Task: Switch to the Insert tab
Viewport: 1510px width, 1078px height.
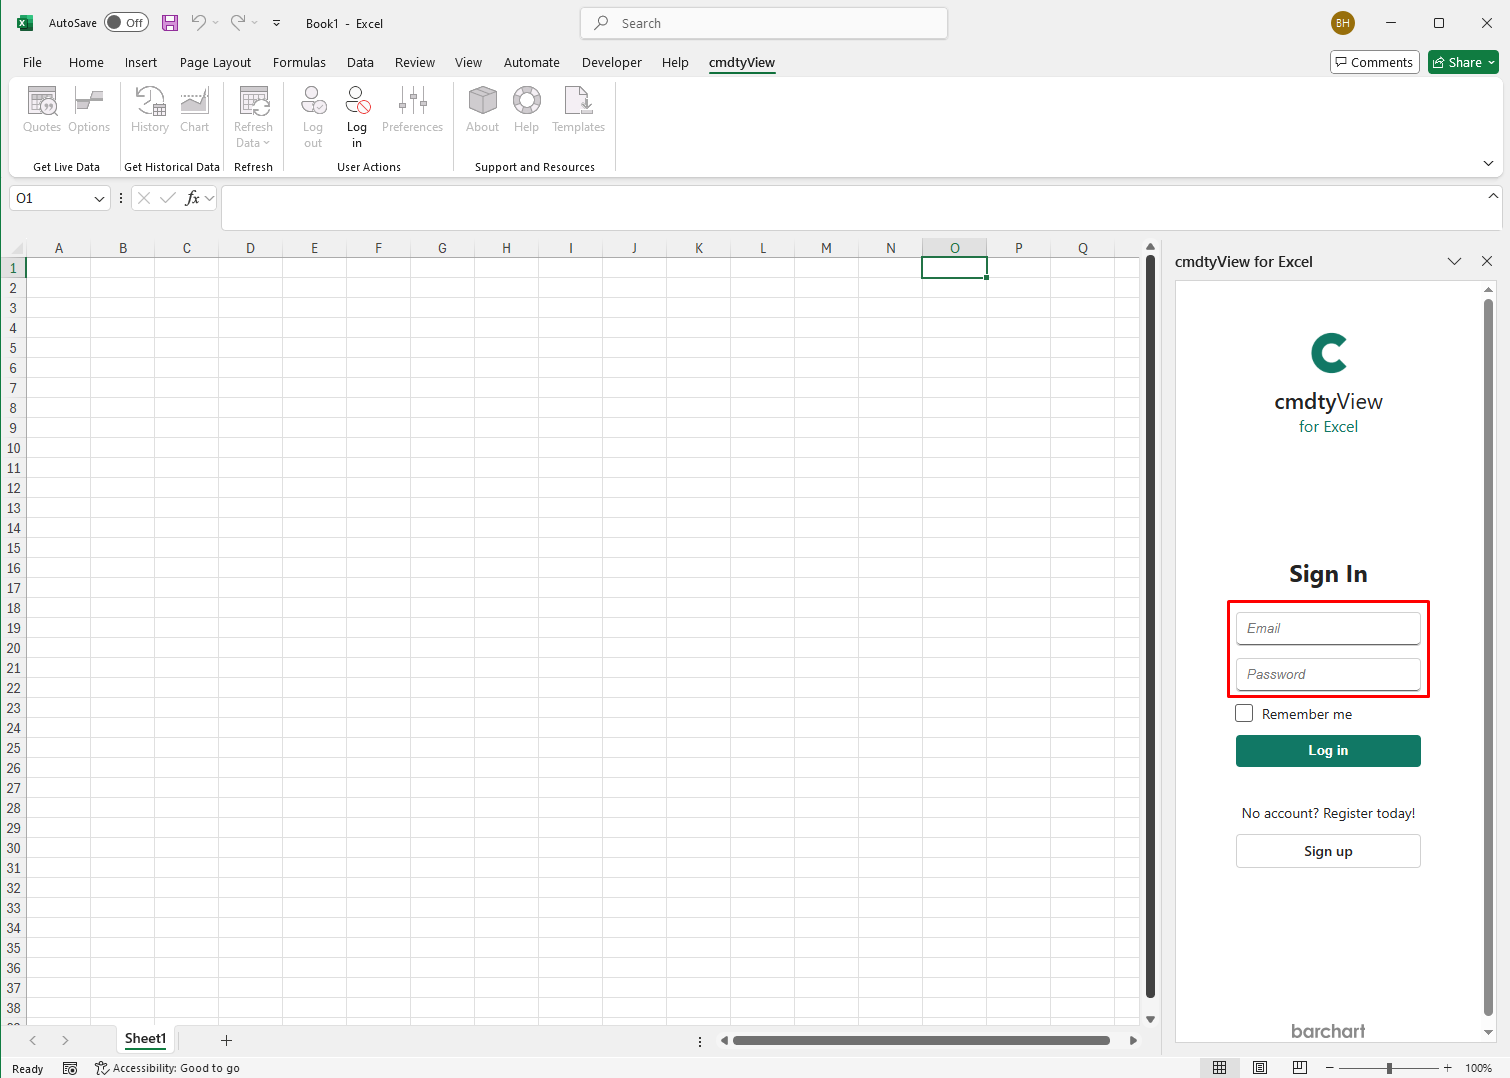Action: pos(141,62)
